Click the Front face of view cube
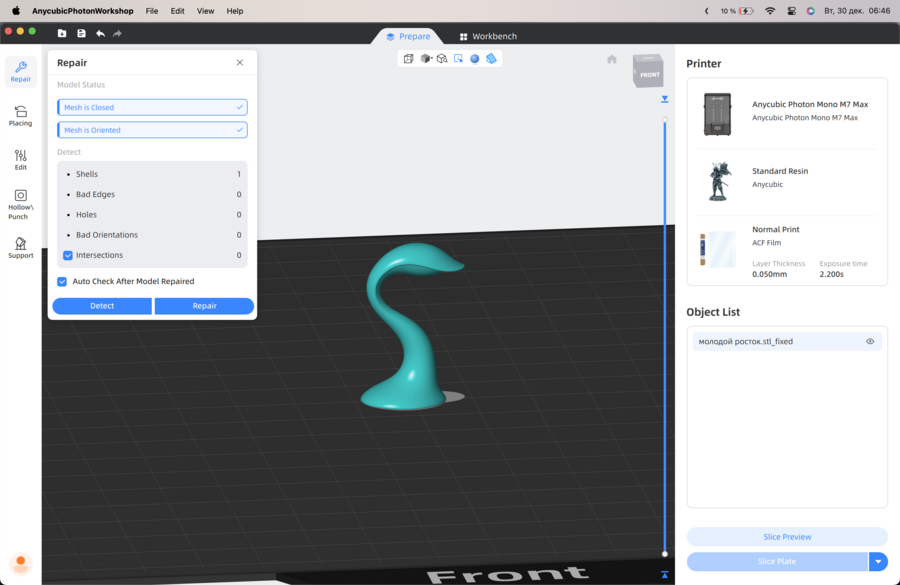 pyautogui.click(x=649, y=74)
